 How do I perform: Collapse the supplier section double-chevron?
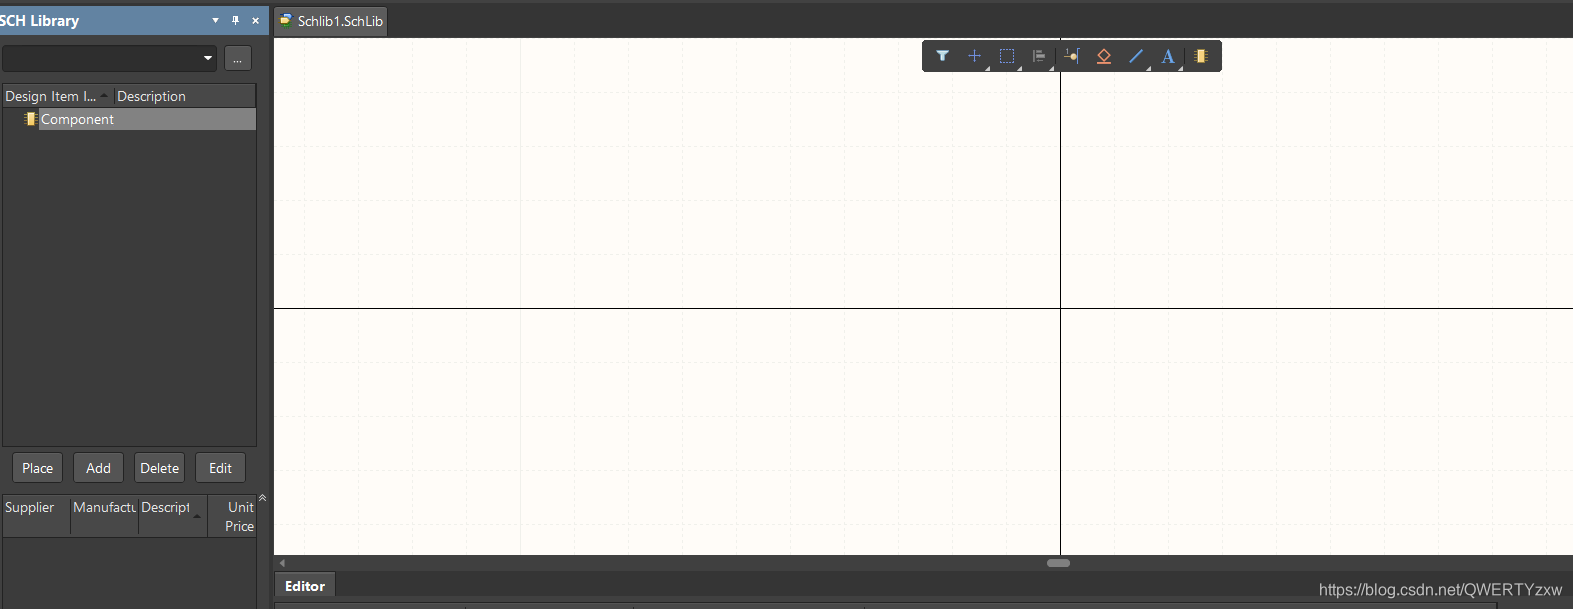click(x=263, y=497)
